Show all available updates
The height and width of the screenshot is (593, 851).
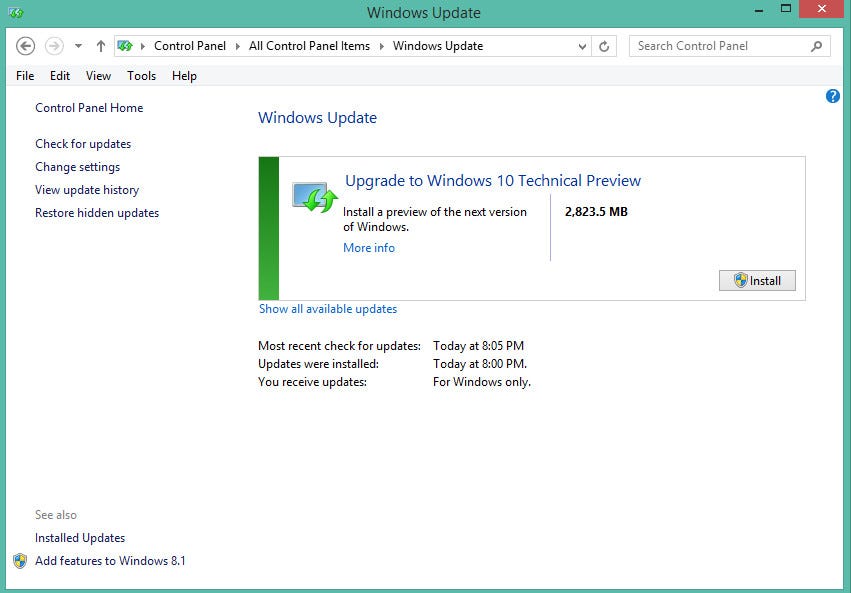tap(328, 309)
